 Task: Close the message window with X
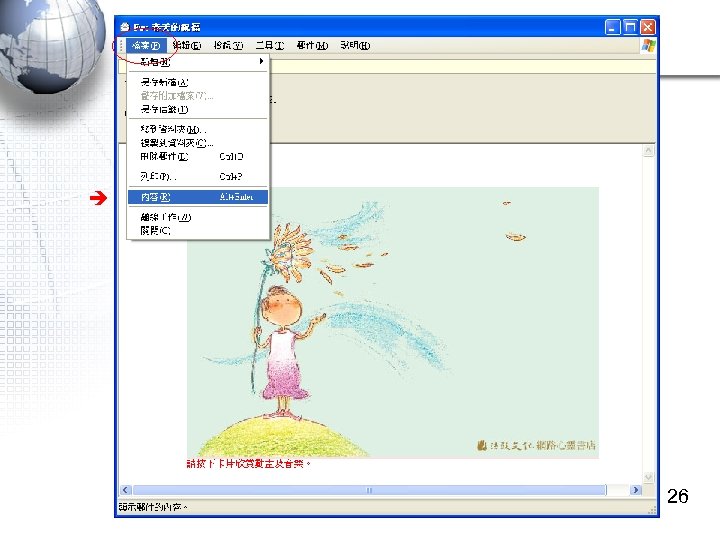(x=647, y=27)
